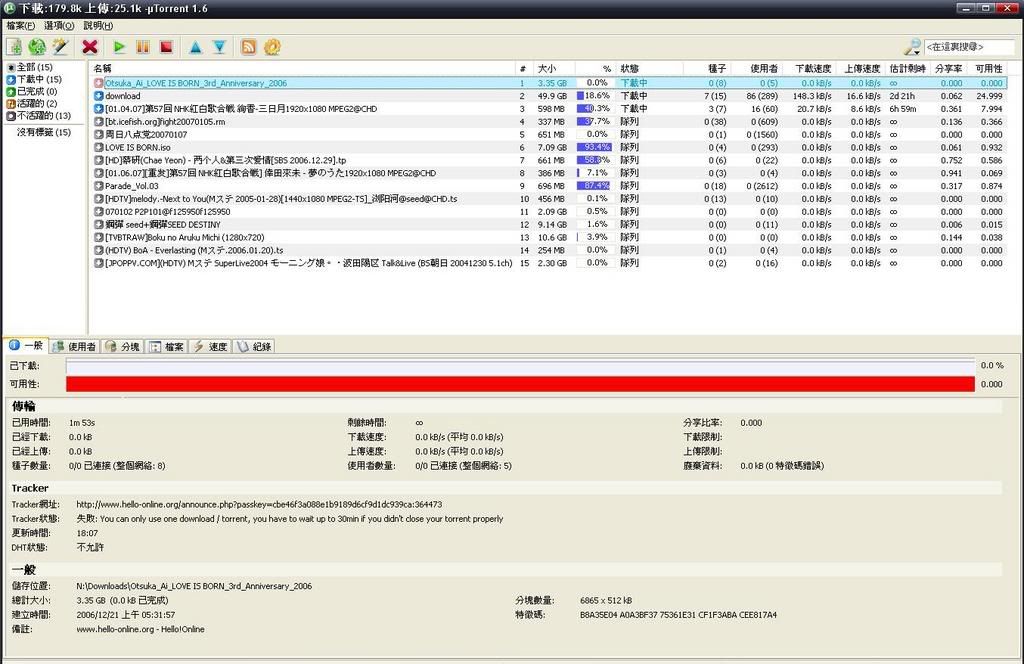The width and height of the screenshot is (1024, 664).
Task: Switch to the 速度 tab
Action: (210, 347)
